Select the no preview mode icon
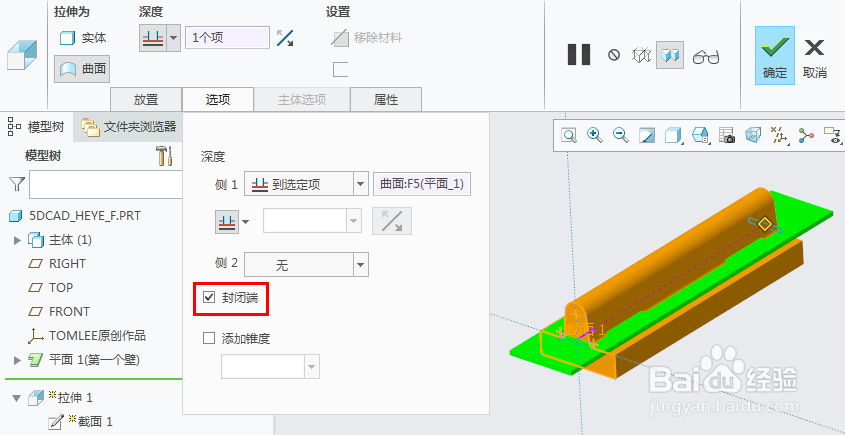Viewport: 845px width, 435px height. click(613, 54)
